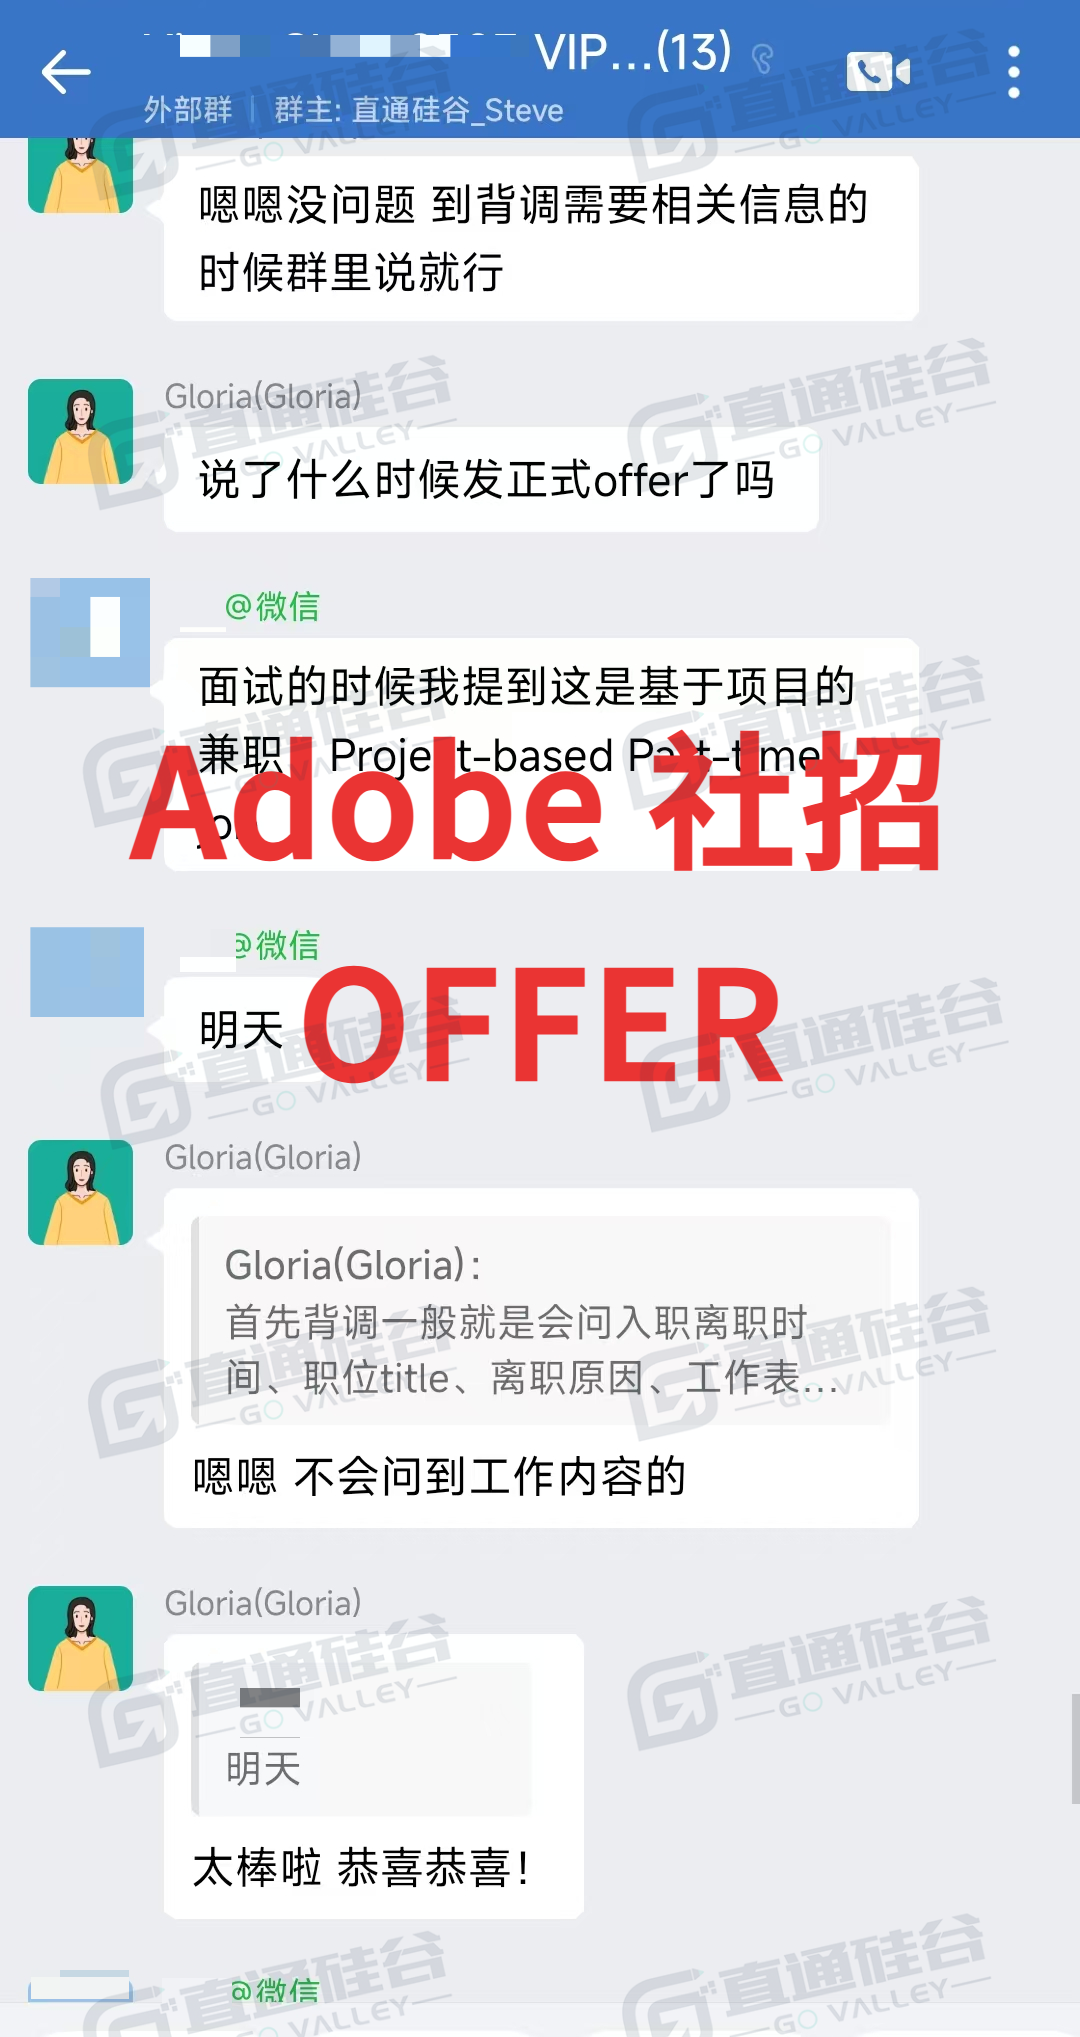Tap message 太棒啦 恭喜恭喜!

(x=361, y=1867)
